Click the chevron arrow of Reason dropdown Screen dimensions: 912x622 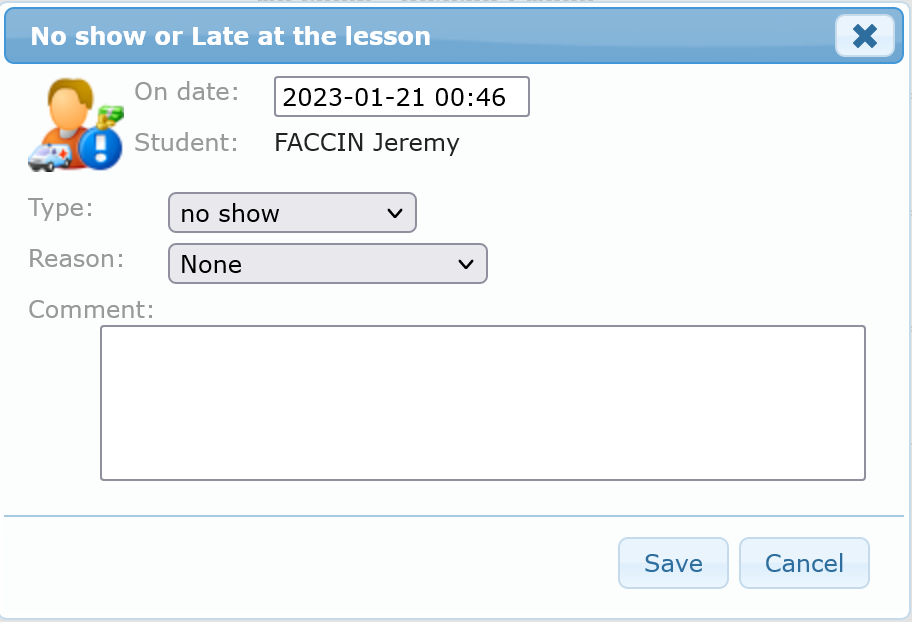click(x=465, y=264)
